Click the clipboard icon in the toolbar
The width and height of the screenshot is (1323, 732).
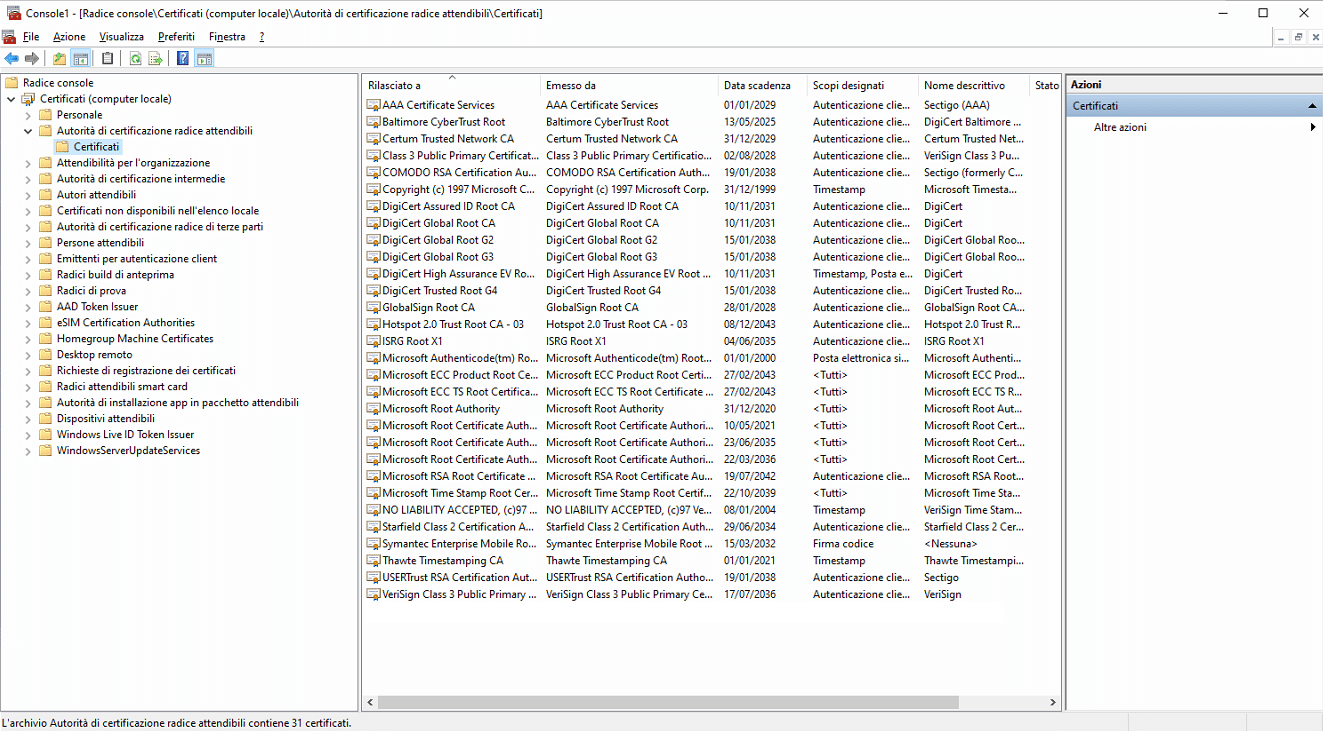click(108, 59)
